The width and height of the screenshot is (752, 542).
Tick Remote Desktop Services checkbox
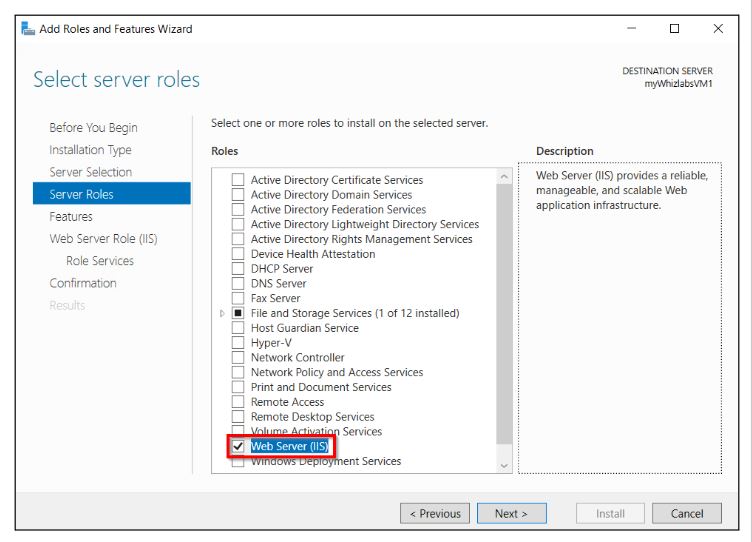238,417
